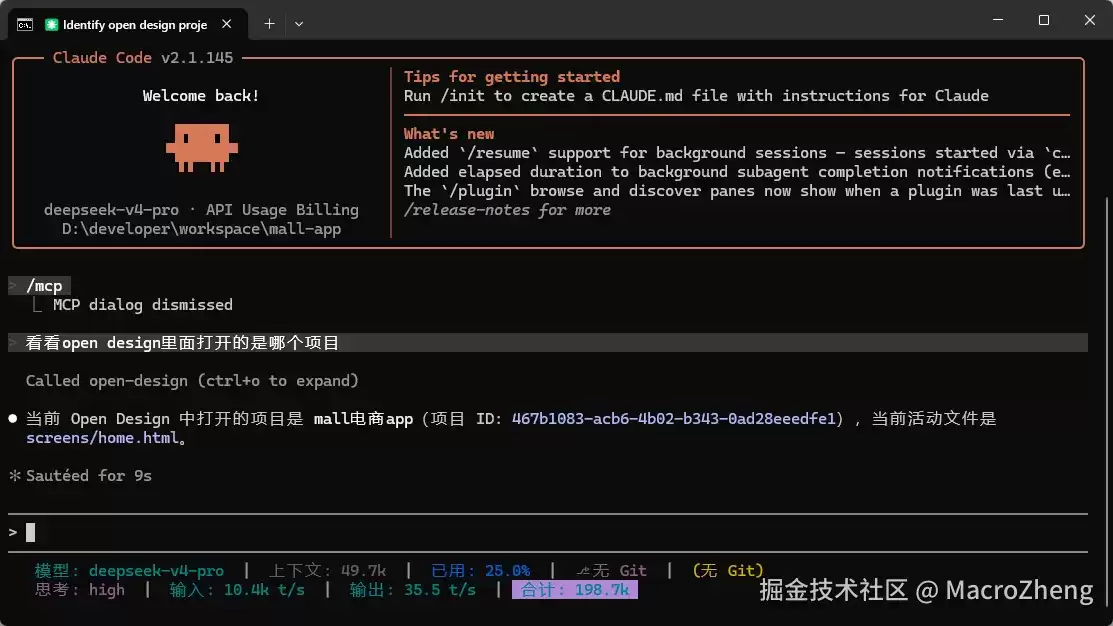This screenshot has height=626, width=1113.
Task: Expand the new tab profile dropdown
Action: (x=299, y=24)
